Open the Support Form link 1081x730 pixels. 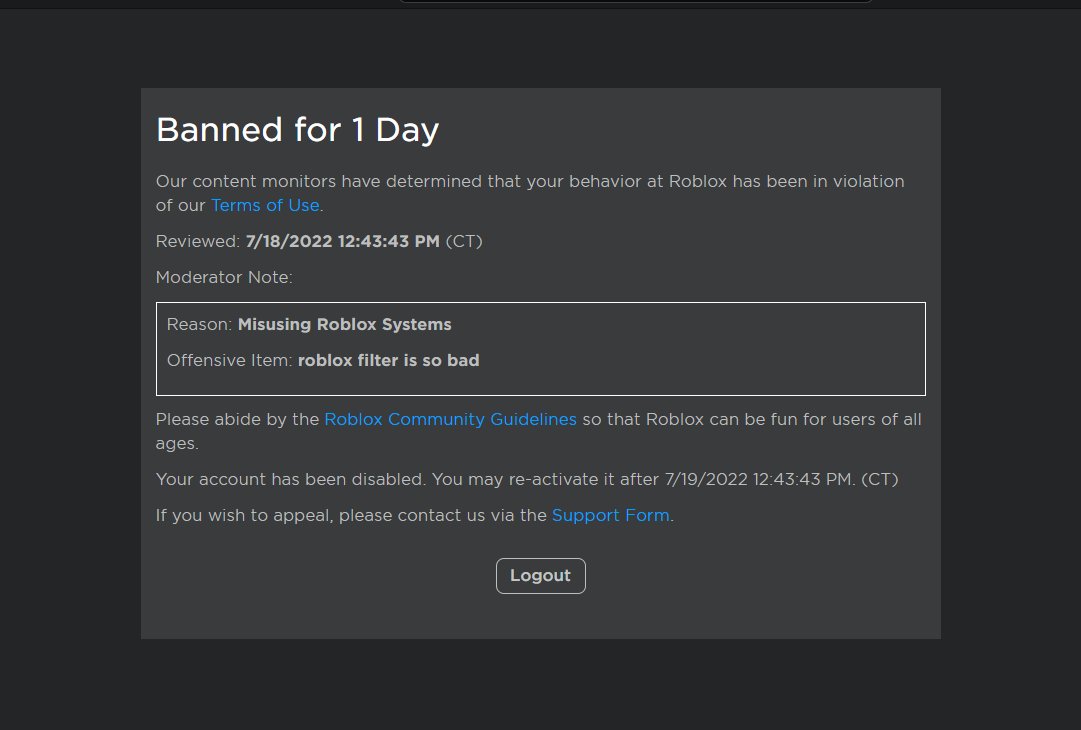(611, 516)
